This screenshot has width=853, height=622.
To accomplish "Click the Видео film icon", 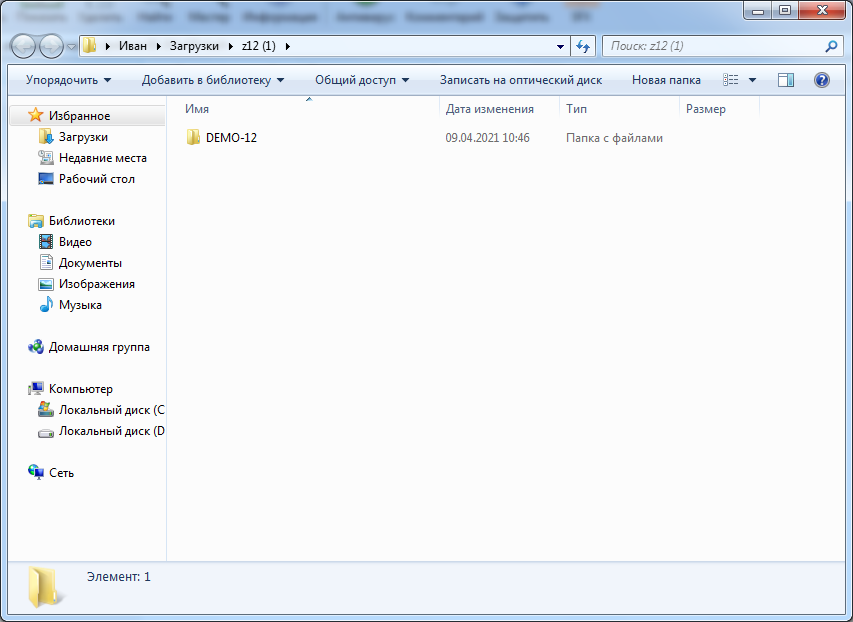I will pos(46,242).
